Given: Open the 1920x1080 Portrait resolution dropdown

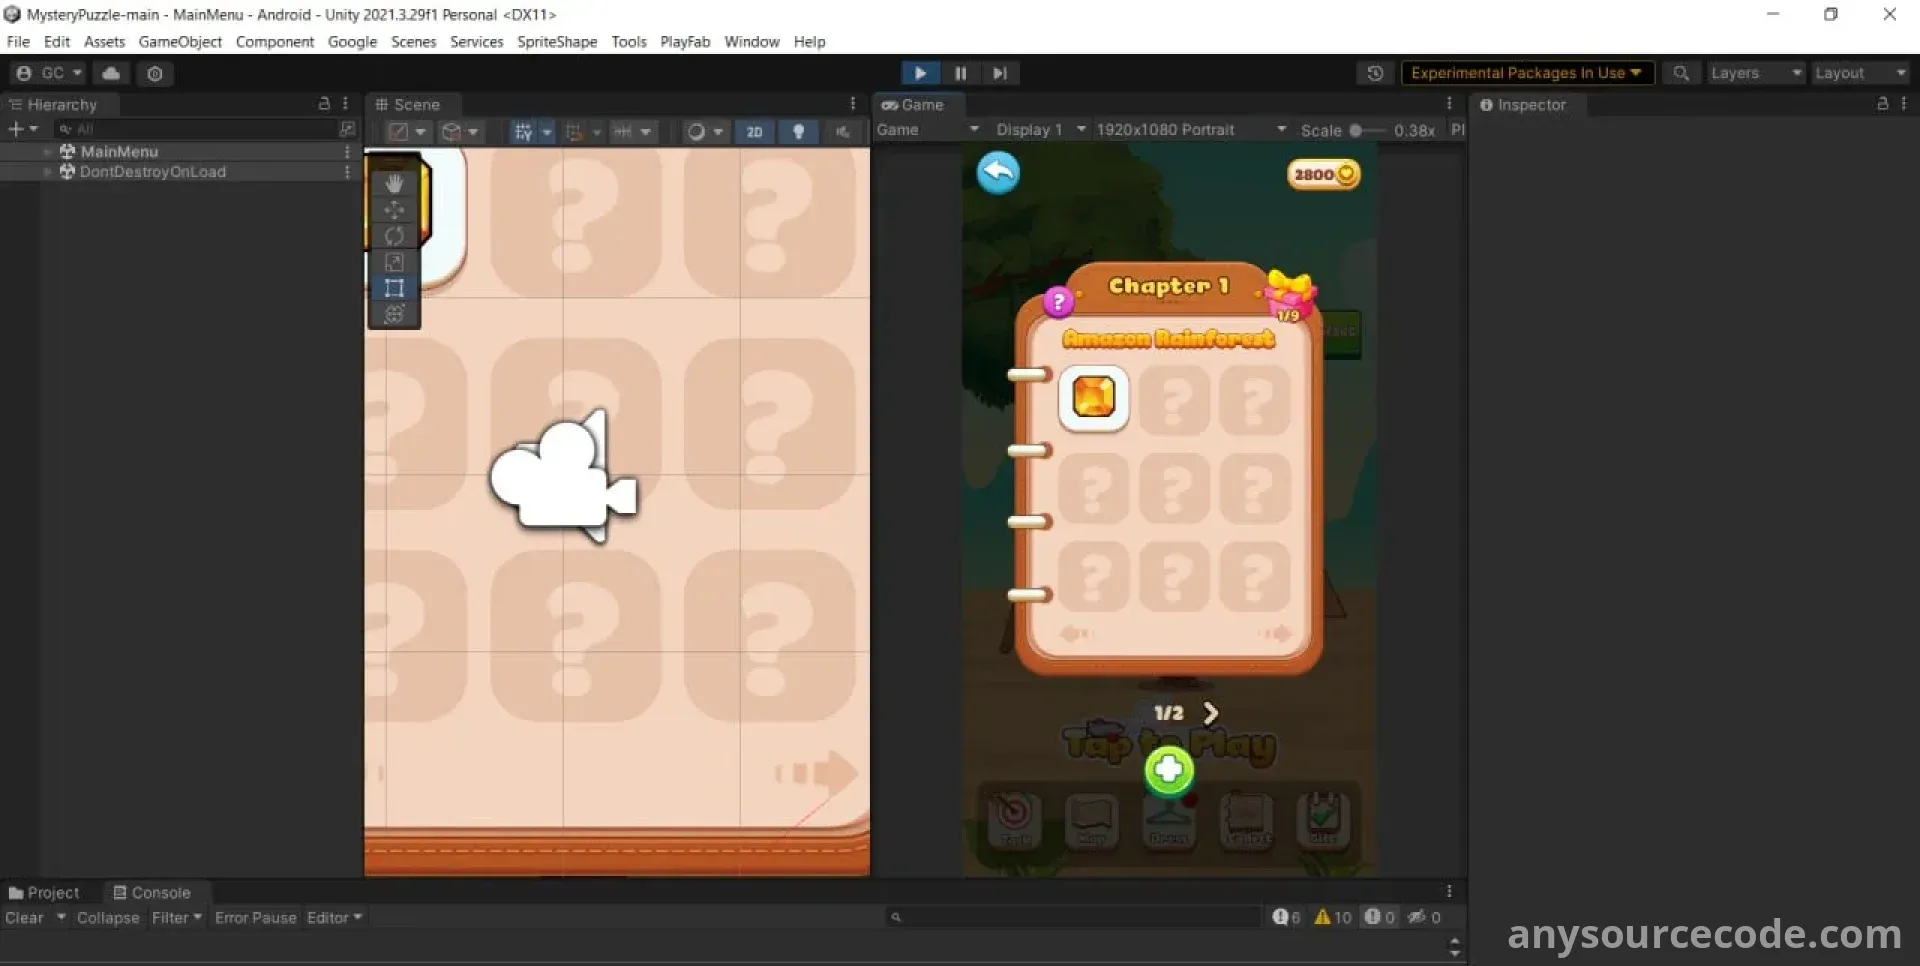Looking at the screenshot, I should tap(1190, 130).
